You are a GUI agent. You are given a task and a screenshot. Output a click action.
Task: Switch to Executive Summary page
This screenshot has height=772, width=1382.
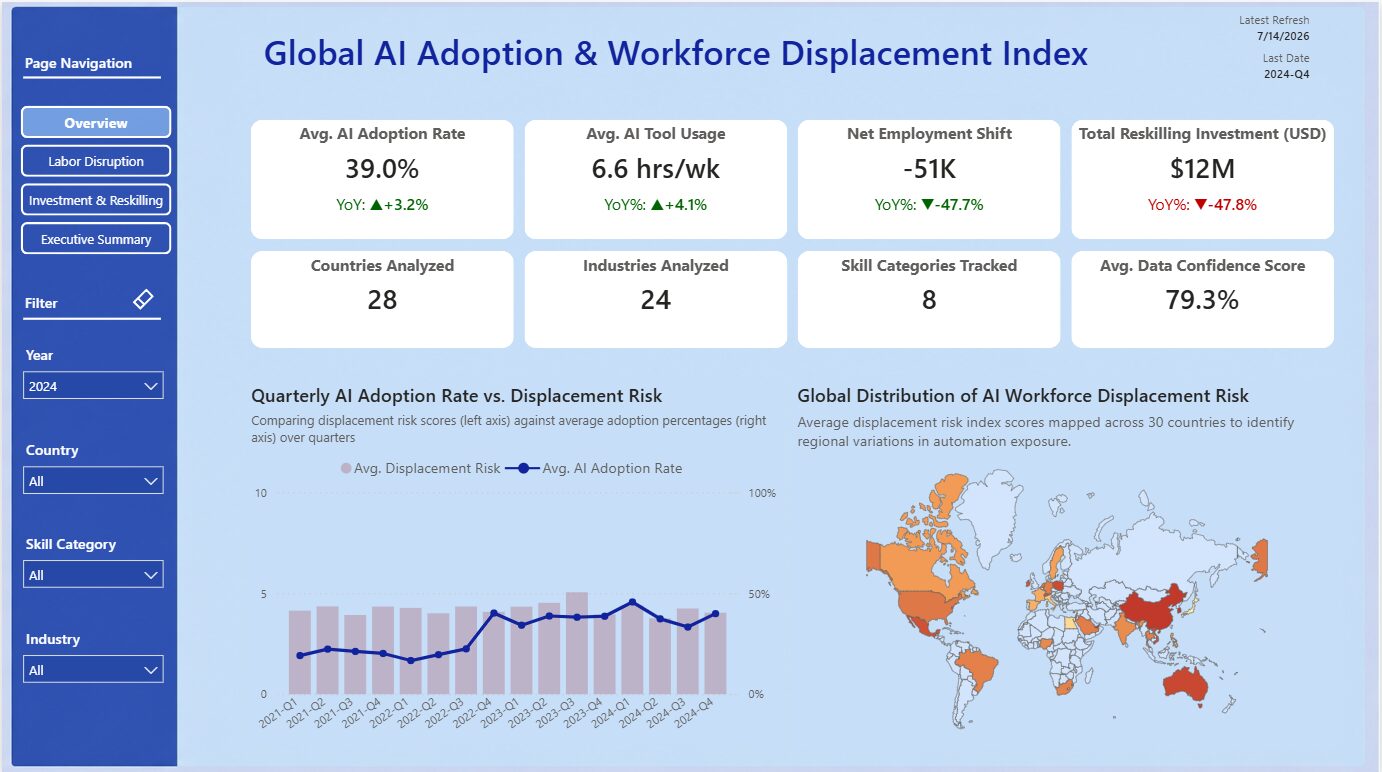pos(96,239)
